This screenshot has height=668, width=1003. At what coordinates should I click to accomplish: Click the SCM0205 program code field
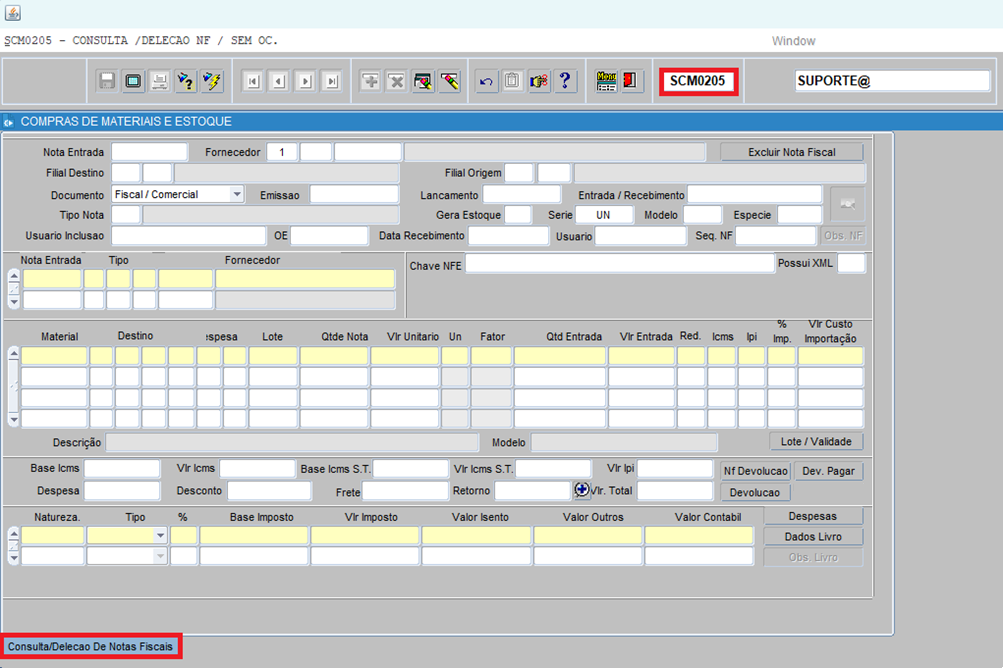coord(698,81)
